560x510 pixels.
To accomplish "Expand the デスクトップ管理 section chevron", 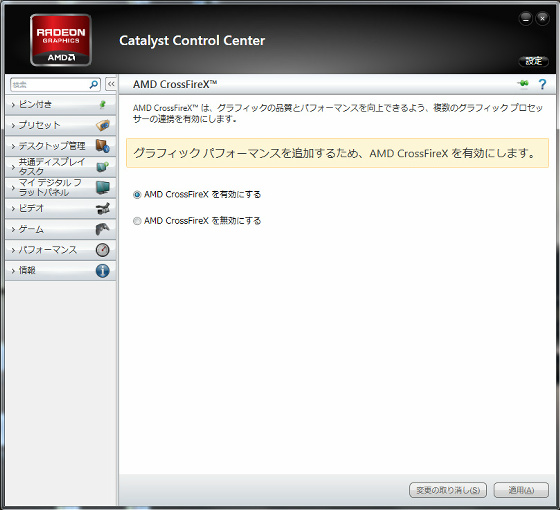I will click(13, 146).
